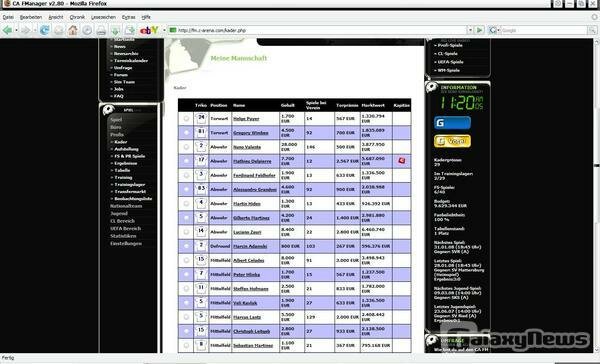Click the jersey 14 icon for Luciano Zauri
Screen dimensions: 600x364
coord(201,232)
